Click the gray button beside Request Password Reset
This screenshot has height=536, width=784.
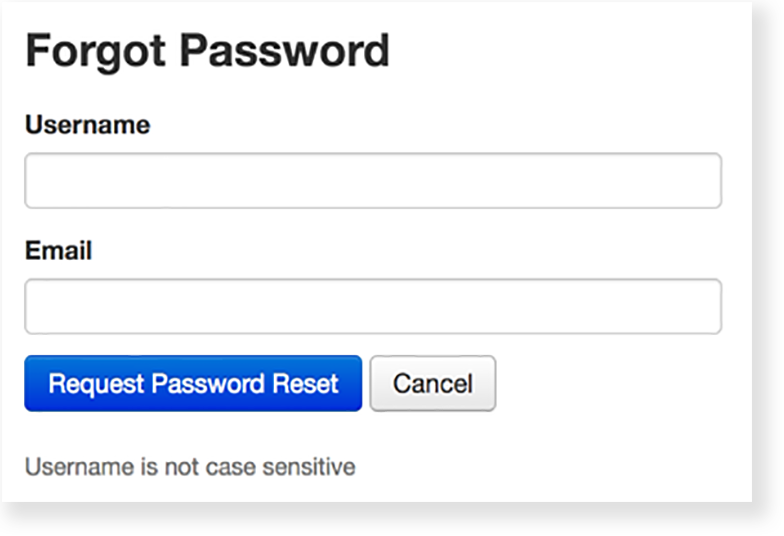(x=432, y=384)
